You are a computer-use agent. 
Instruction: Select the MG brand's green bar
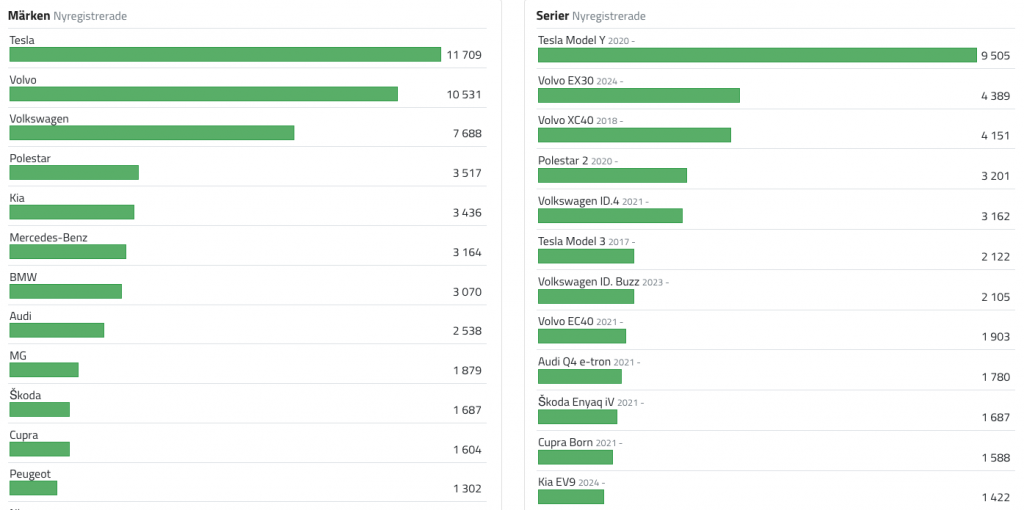[x=44, y=370]
